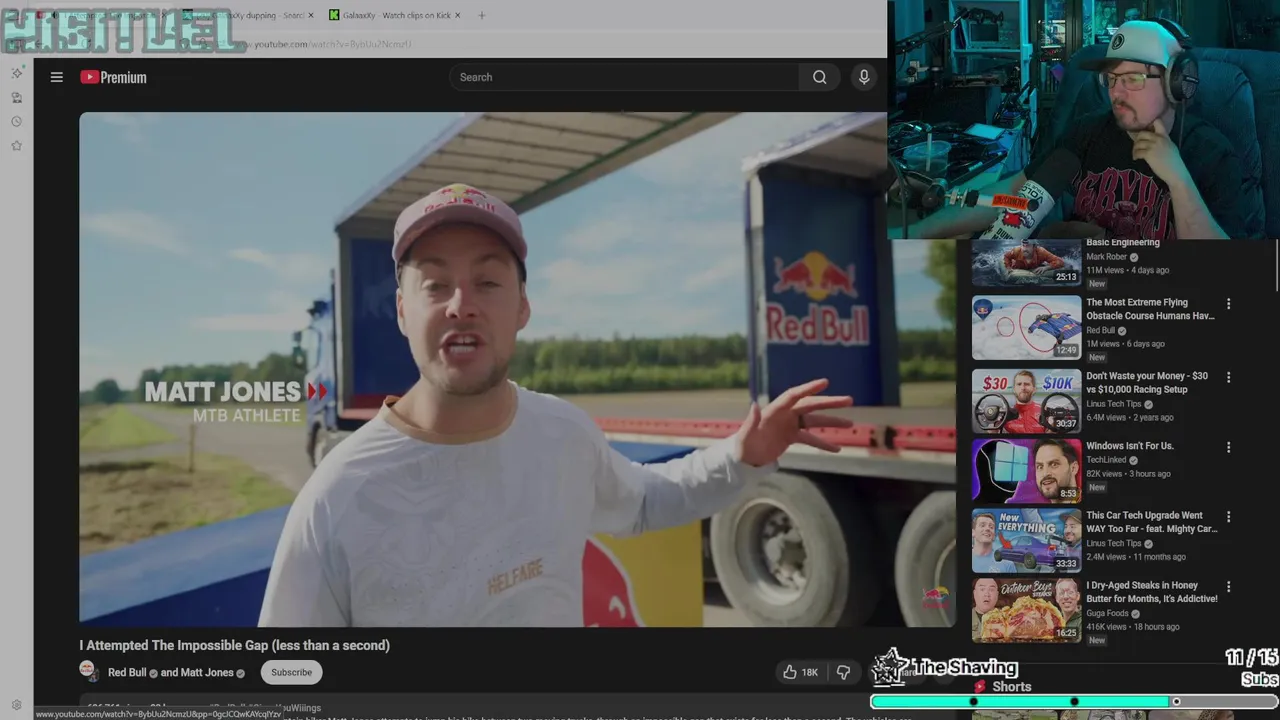Open the browser sidebar AI sparkle icon
The height and width of the screenshot is (720, 1280).
(16, 73)
